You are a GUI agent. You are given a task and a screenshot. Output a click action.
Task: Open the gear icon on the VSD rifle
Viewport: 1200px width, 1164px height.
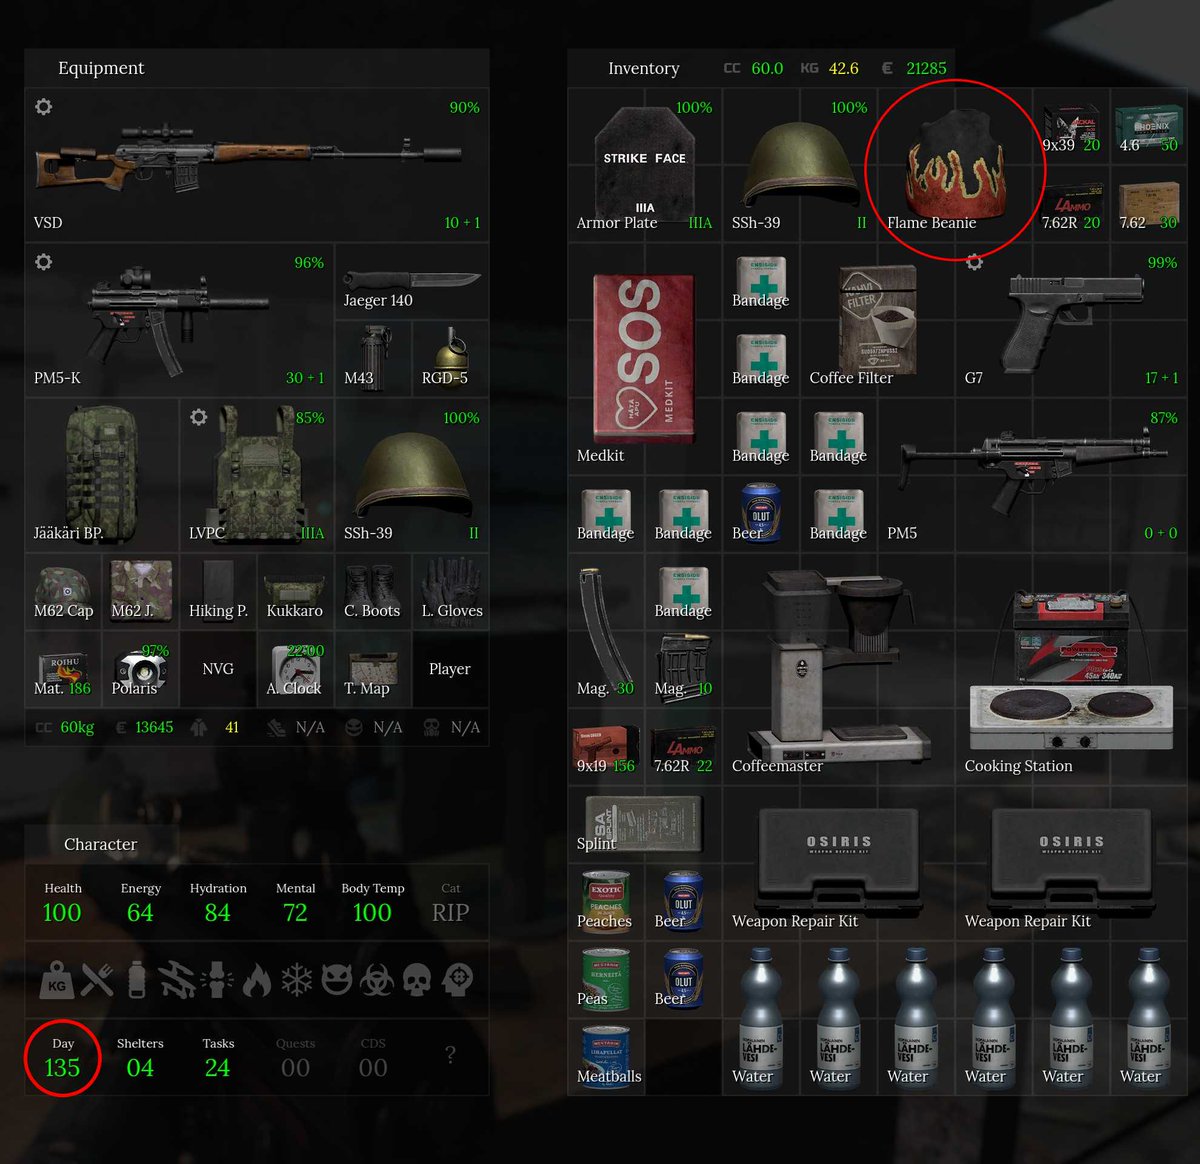44,106
